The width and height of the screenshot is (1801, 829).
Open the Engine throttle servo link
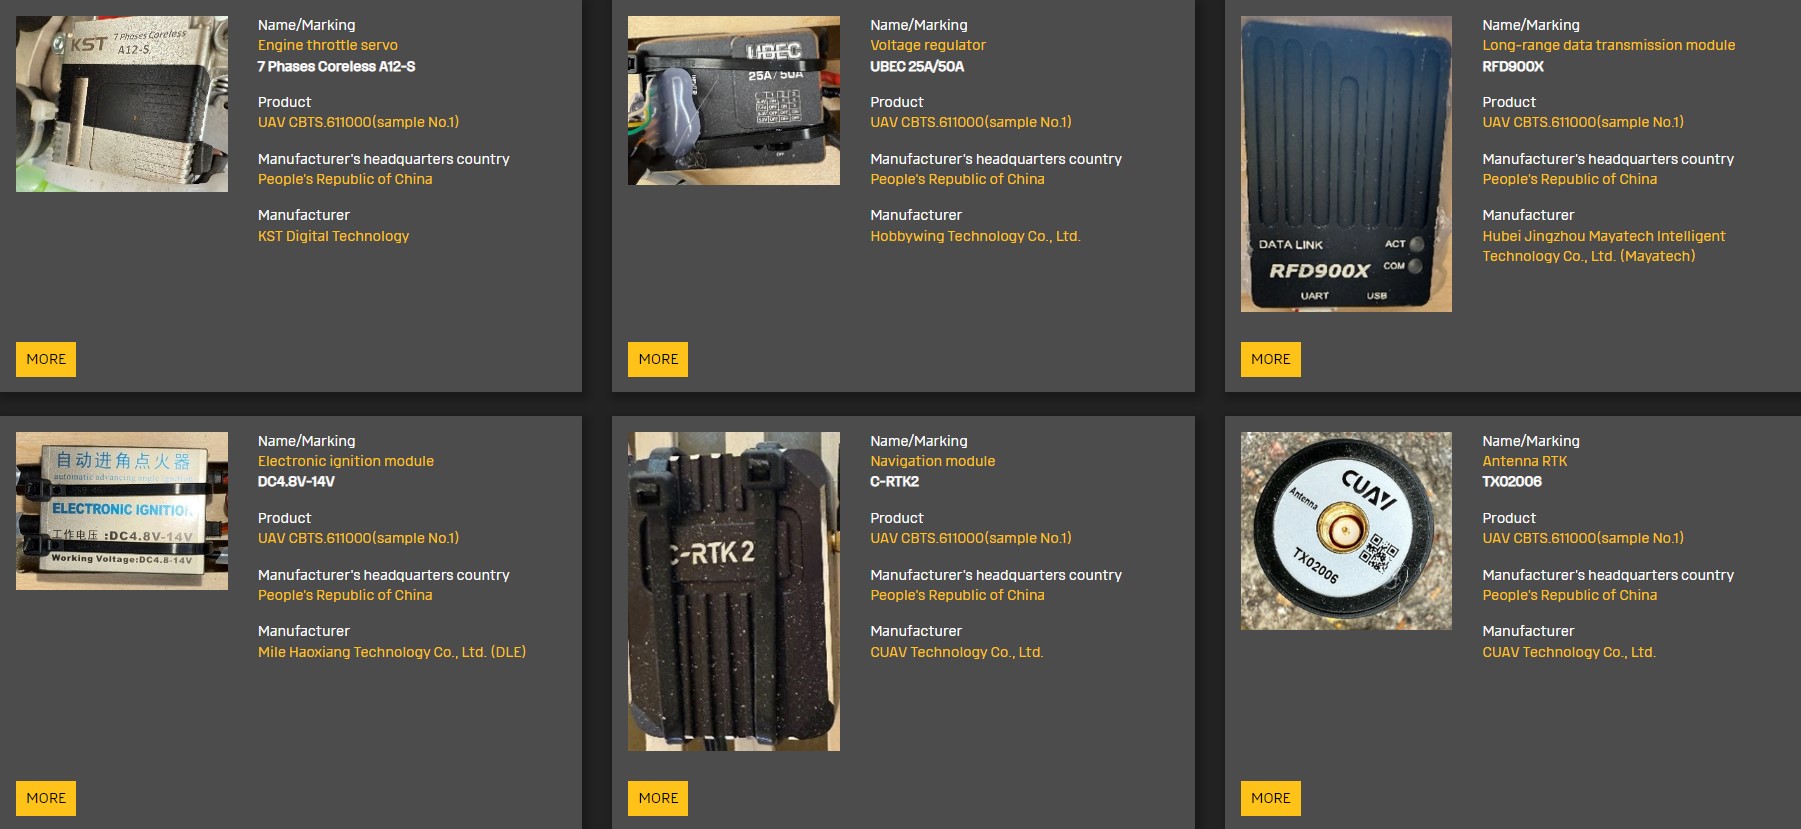click(x=328, y=45)
